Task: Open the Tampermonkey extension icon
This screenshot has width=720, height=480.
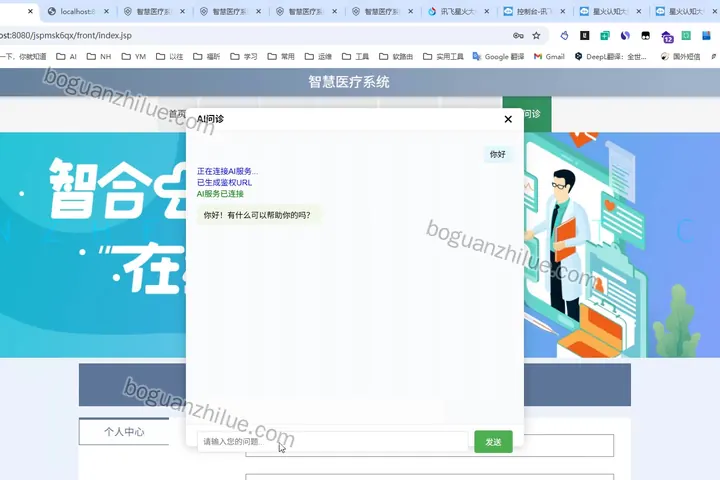Action: (x=646, y=35)
